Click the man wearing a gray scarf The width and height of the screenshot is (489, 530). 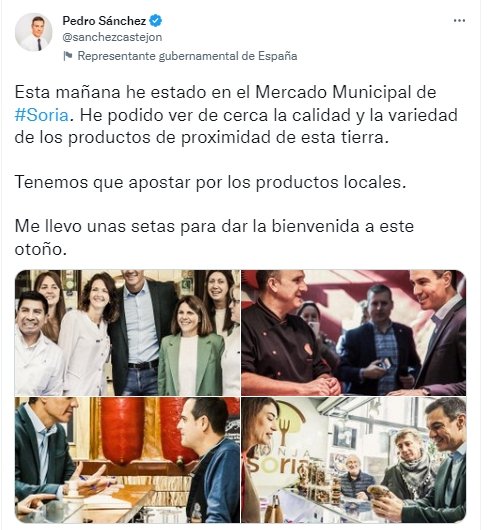click(x=410, y=468)
